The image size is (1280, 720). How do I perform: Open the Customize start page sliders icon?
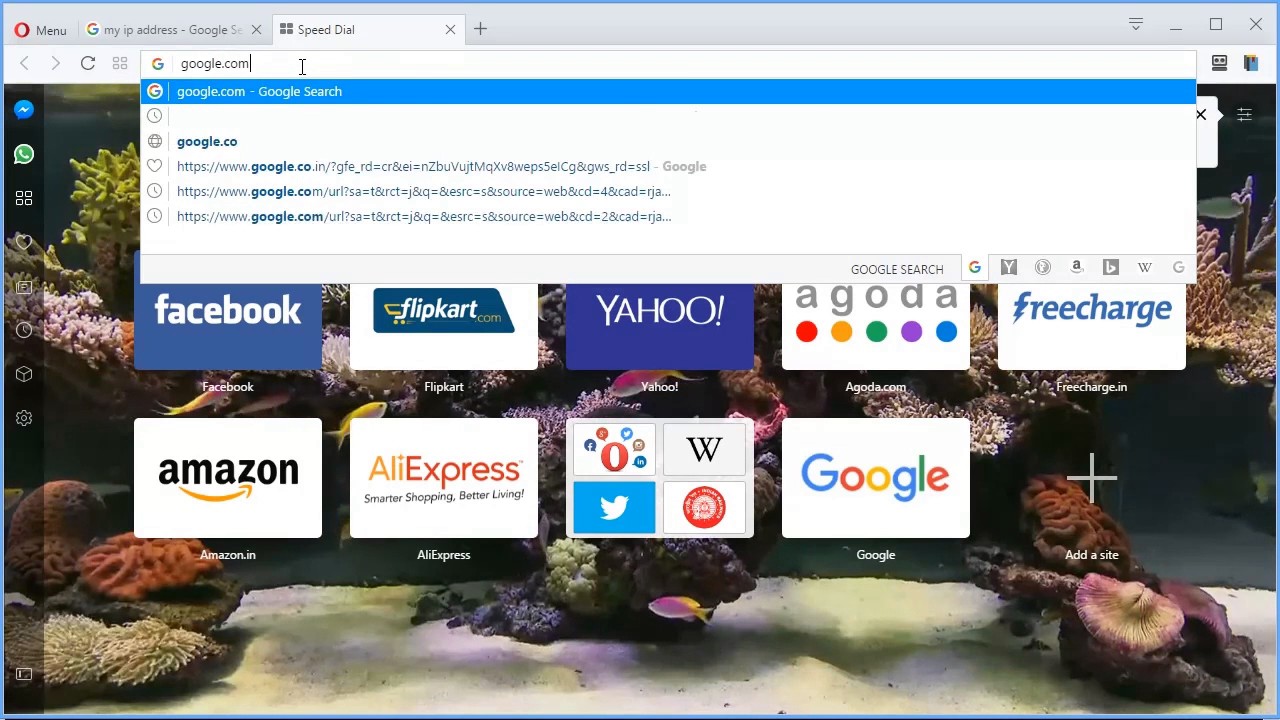(x=1244, y=115)
